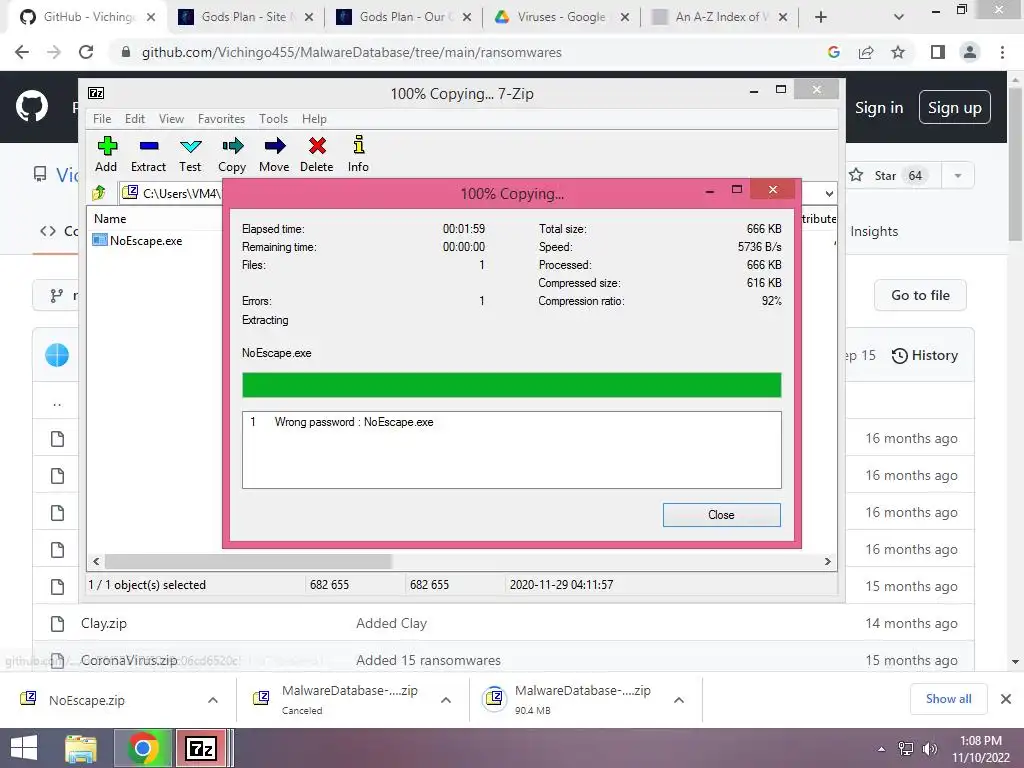Image resolution: width=1024 pixels, height=768 pixels.
Task: Open the Windows Start menu
Action: tap(24, 748)
